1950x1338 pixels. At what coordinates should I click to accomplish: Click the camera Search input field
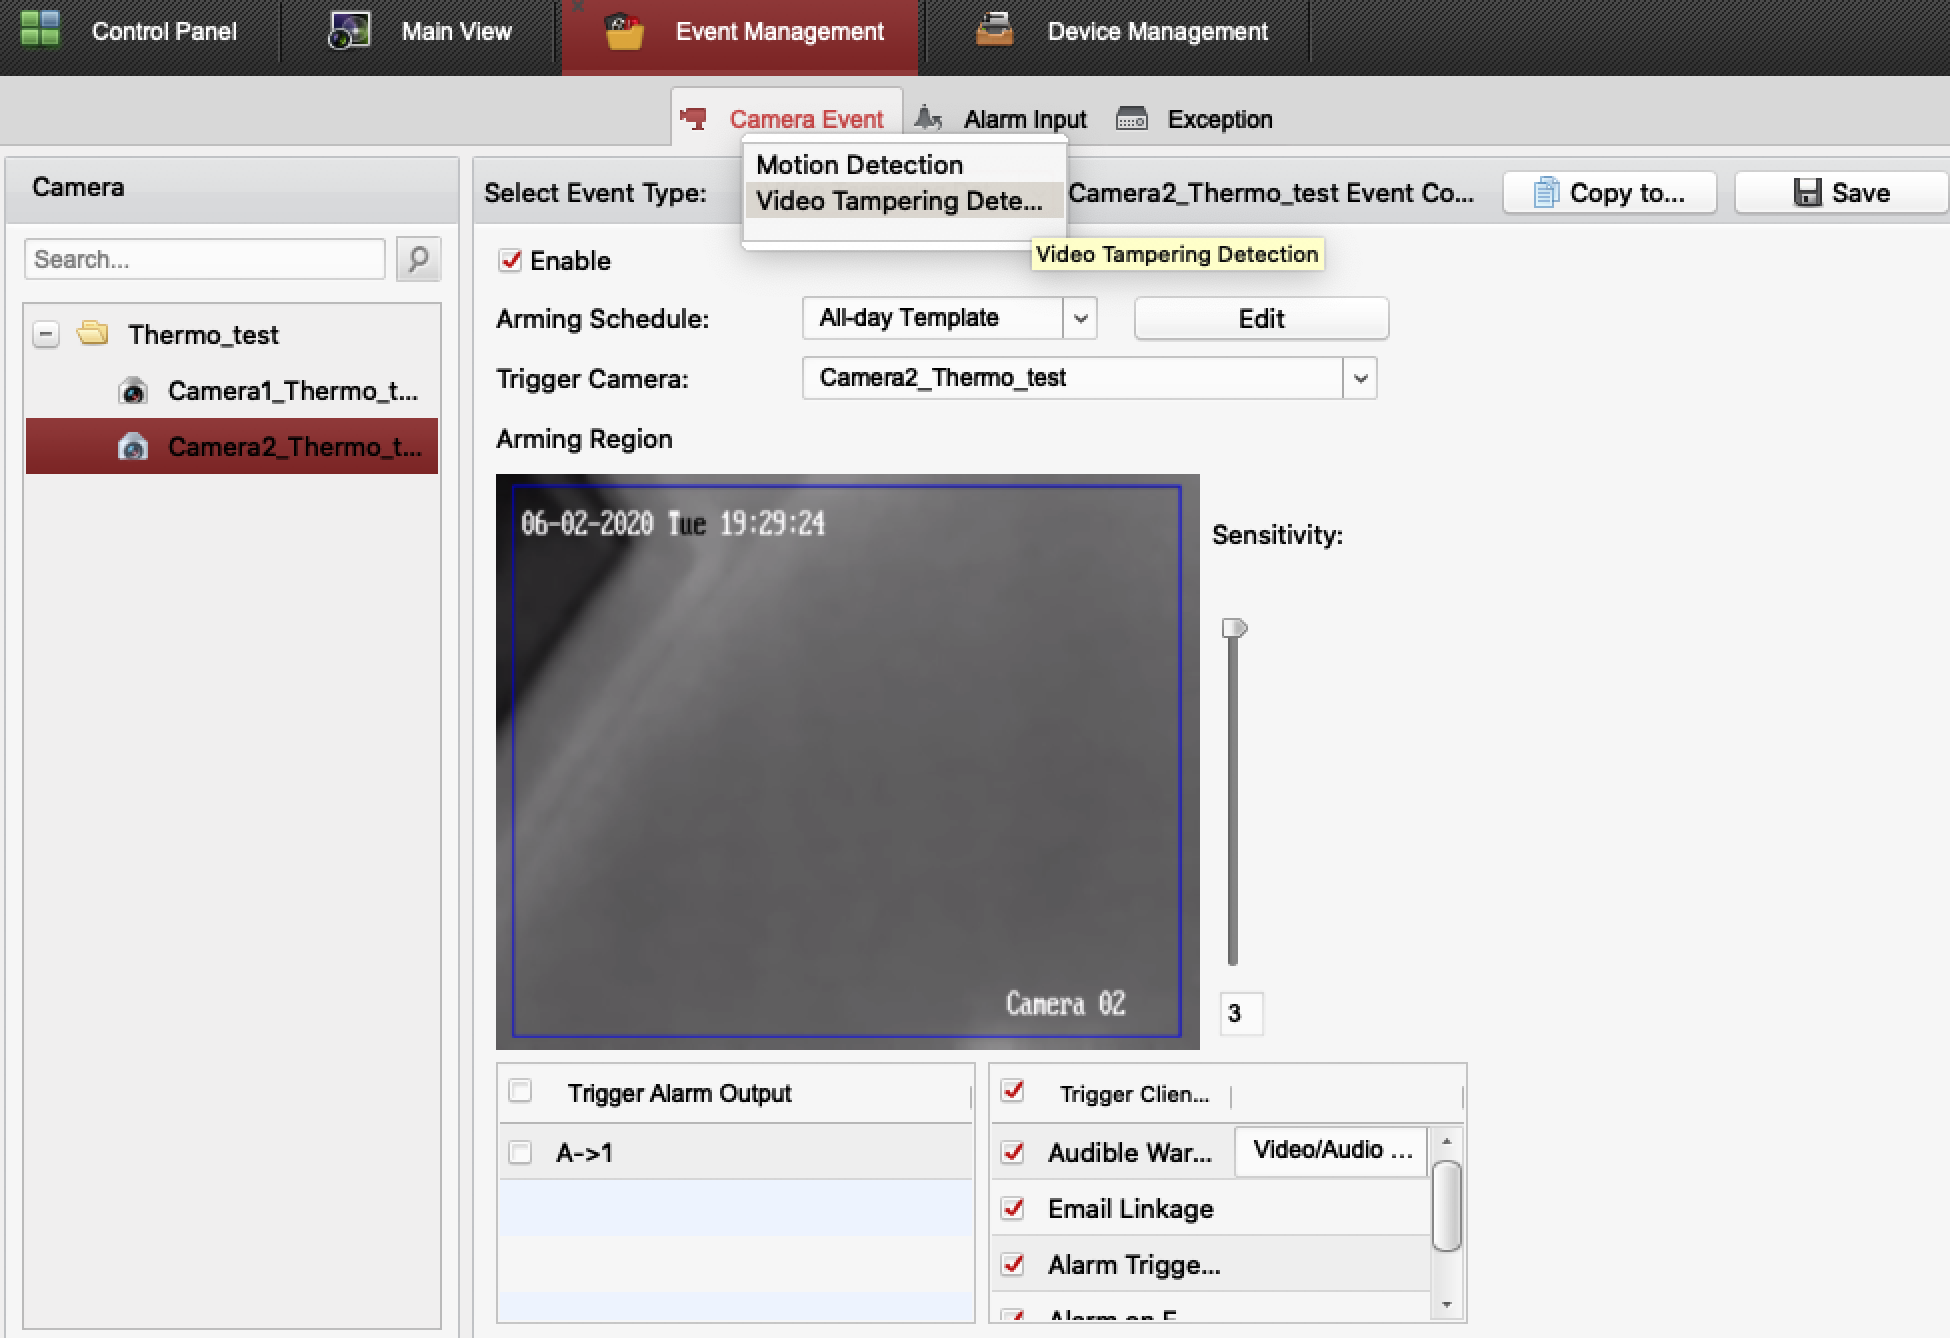pos(204,259)
